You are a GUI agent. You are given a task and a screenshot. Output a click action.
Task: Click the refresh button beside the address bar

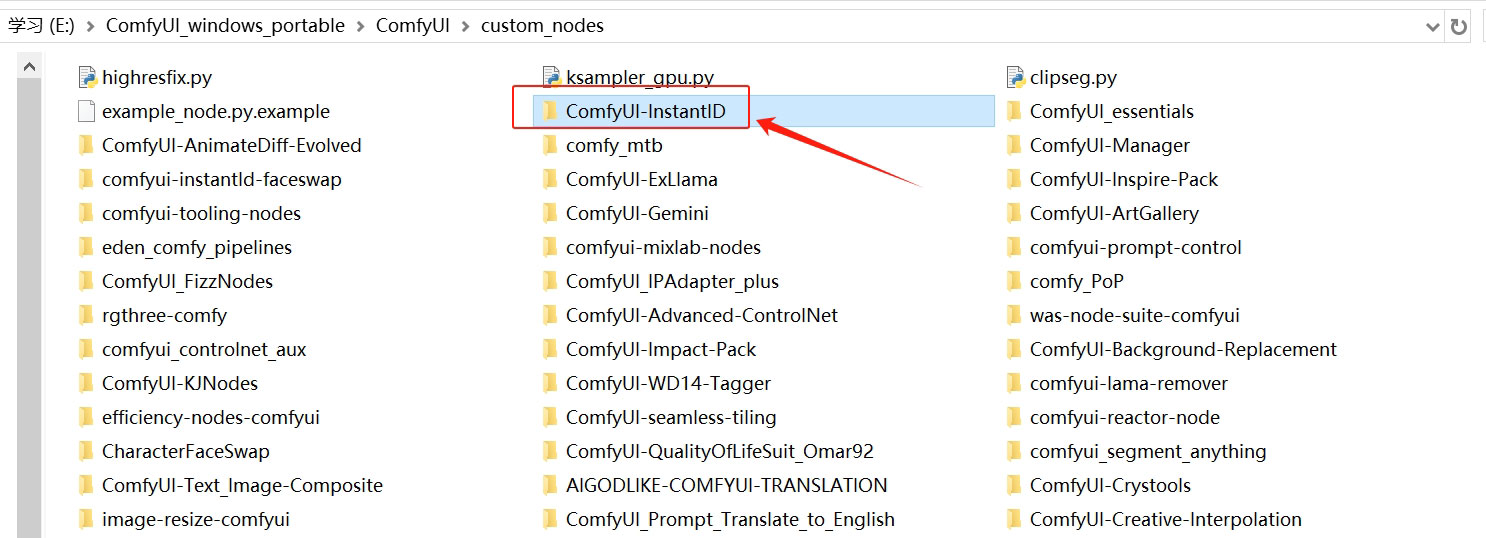(x=1459, y=26)
